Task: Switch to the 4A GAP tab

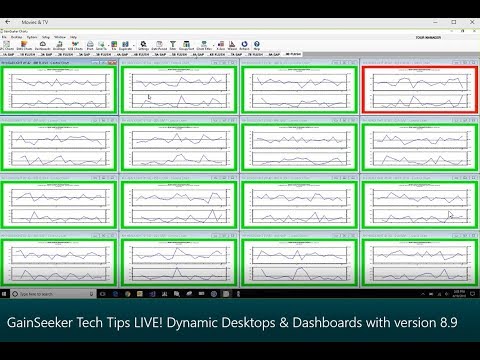Action: coord(122,54)
